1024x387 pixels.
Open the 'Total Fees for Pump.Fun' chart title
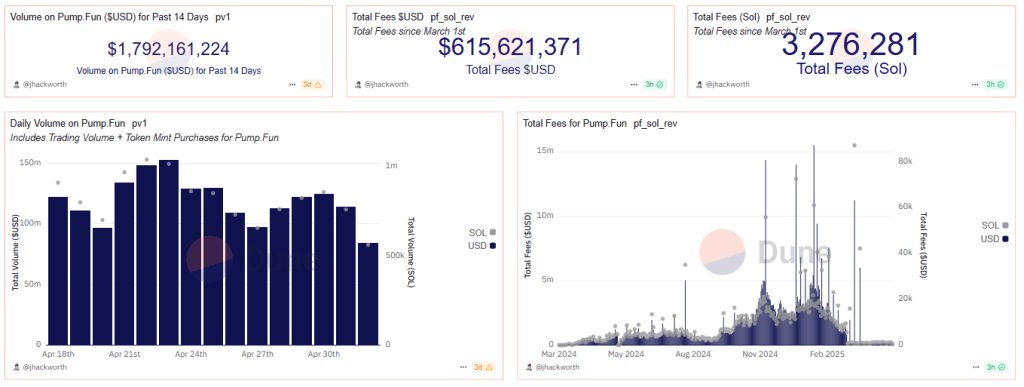coord(575,123)
